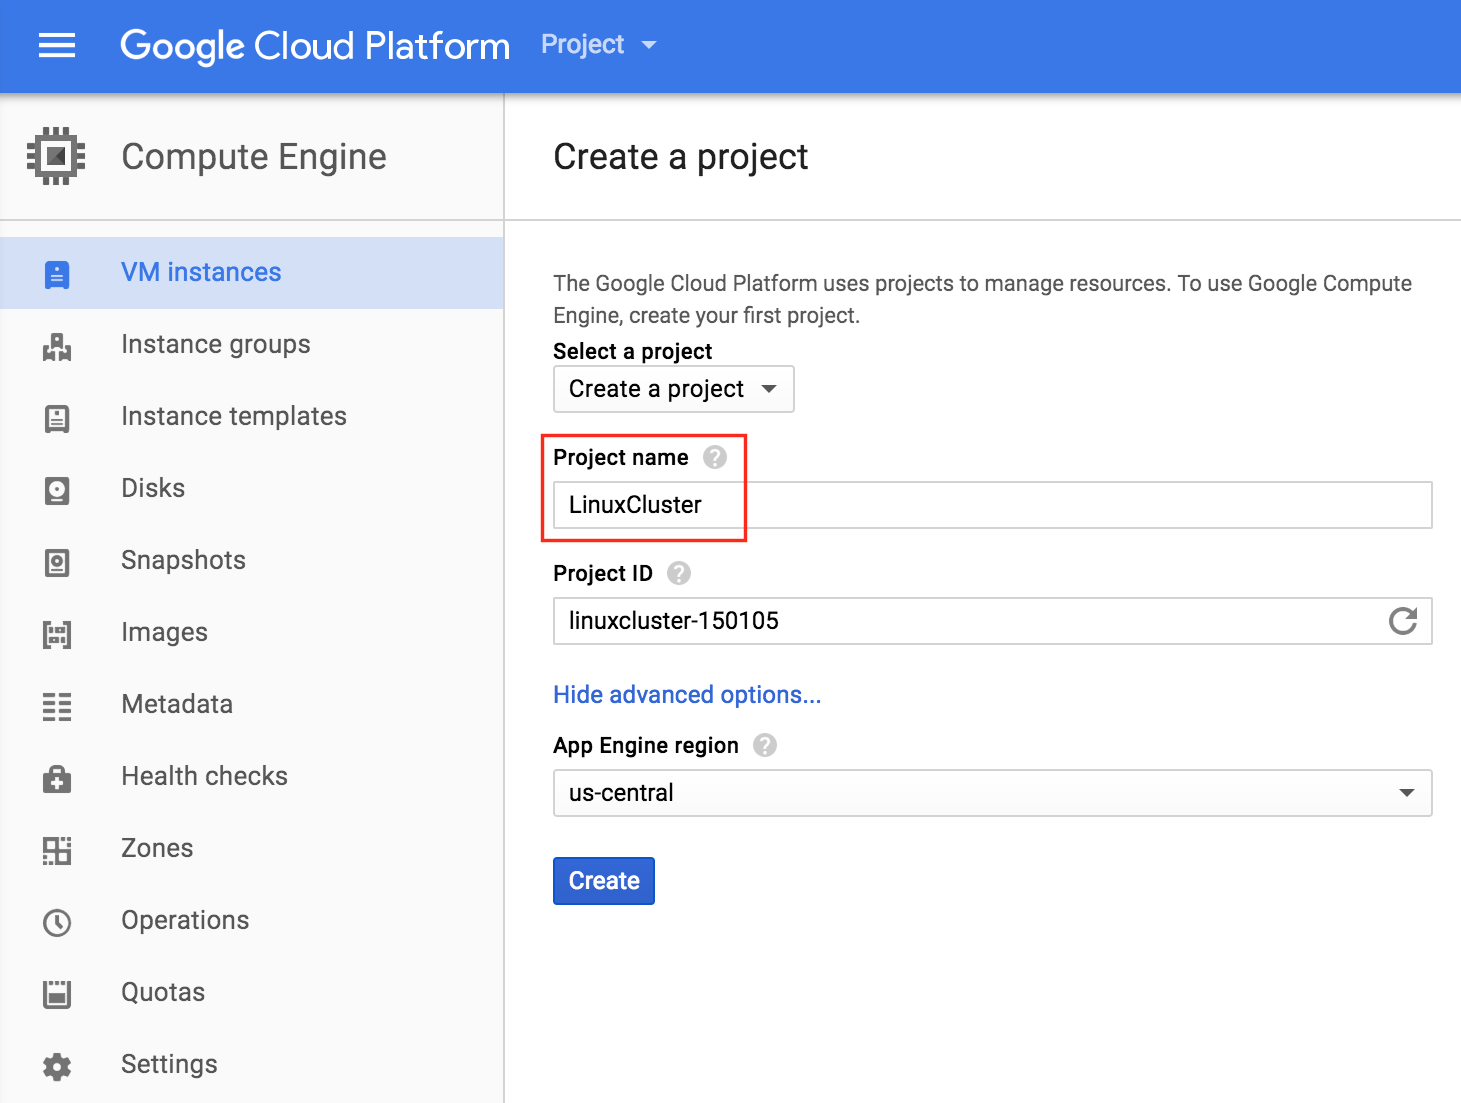Click the Create button

click(604, 881)
